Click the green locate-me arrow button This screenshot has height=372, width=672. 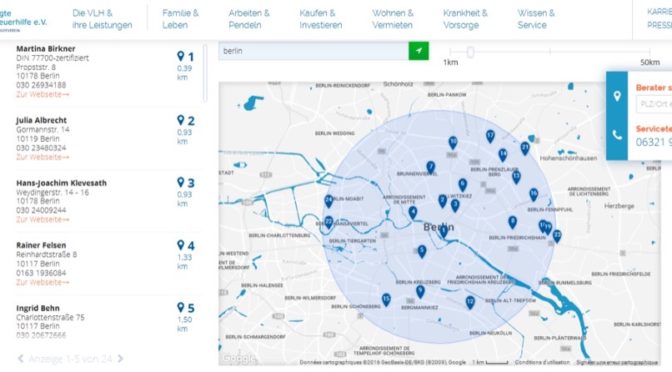418,51
